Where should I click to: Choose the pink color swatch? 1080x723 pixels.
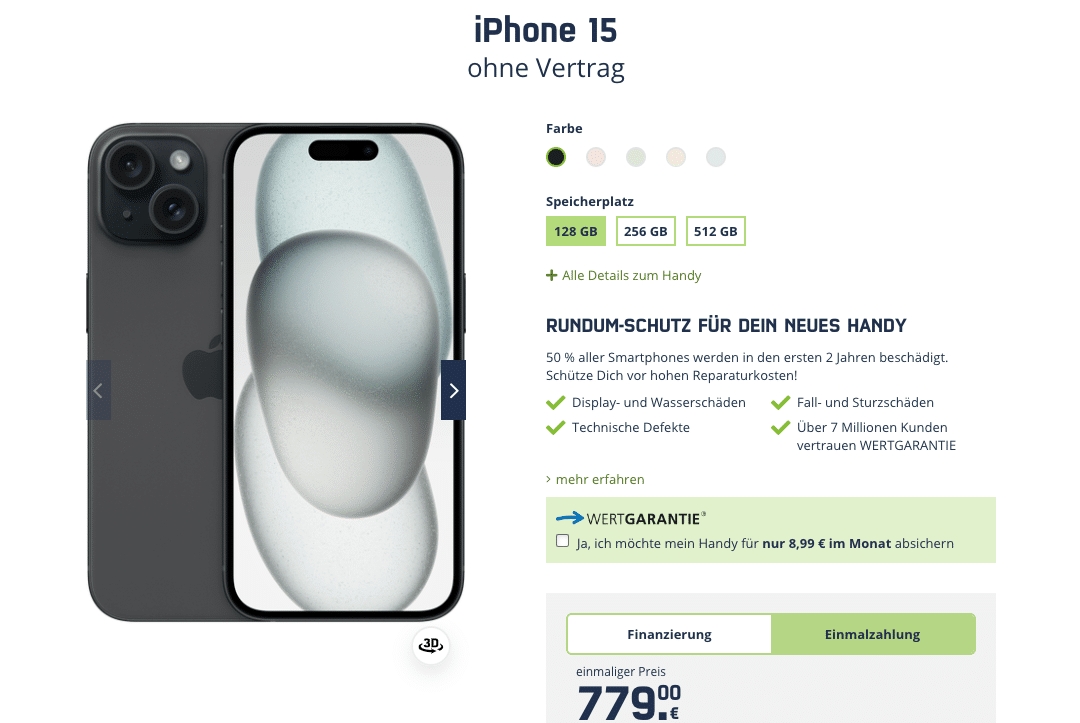(x=596, y=157)
